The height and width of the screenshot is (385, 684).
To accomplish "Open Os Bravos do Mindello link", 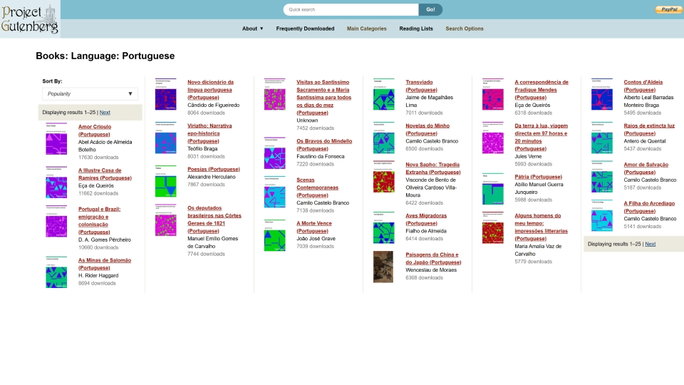I will pos(324,145).
